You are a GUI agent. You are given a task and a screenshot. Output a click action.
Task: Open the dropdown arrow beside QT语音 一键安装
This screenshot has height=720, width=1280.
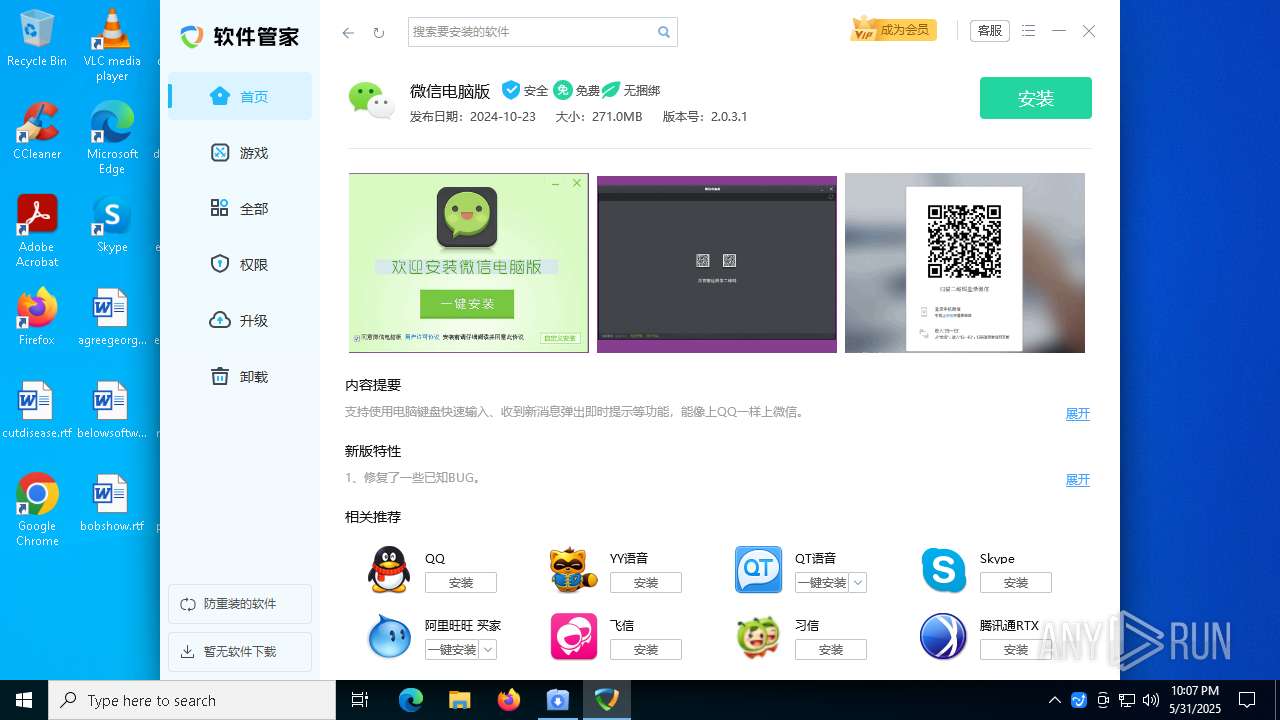(858, 582)
